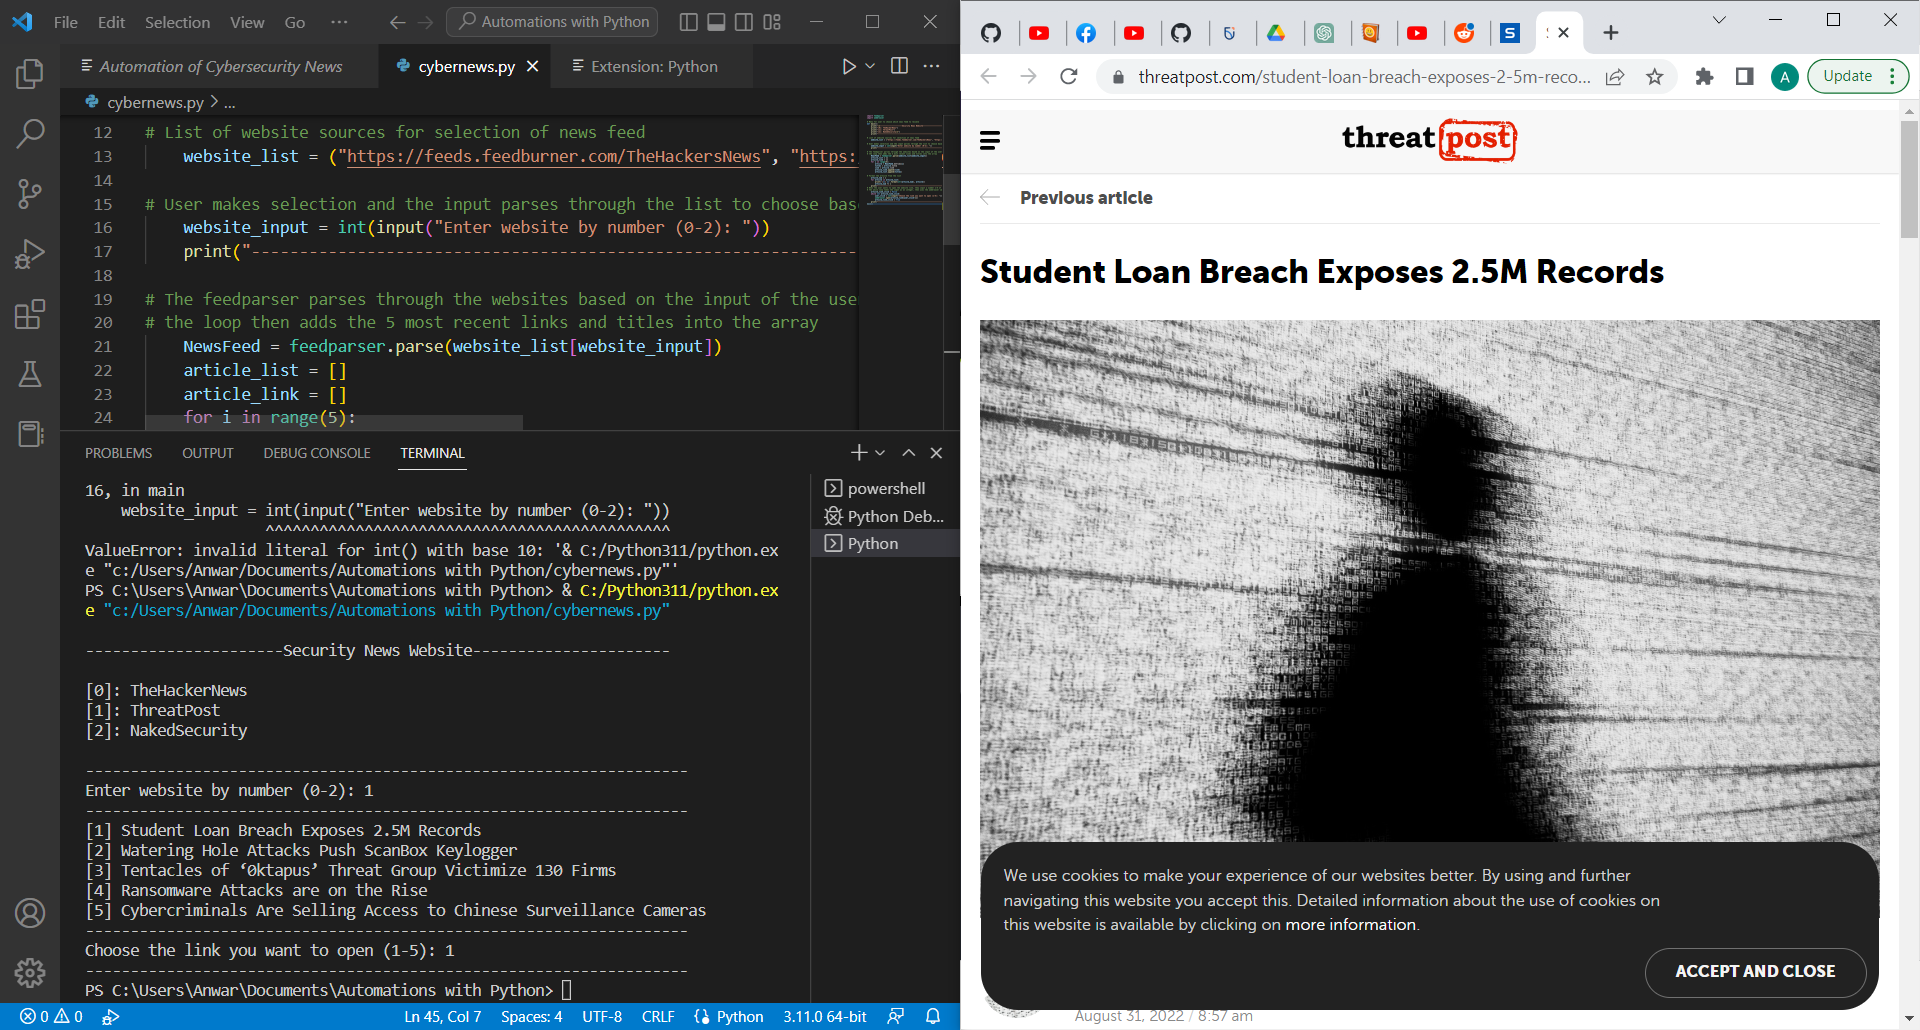Viewport: 1920px width, 1030px height.
Task: Share this page from the address bar
Action: (x=1615, y=77)
